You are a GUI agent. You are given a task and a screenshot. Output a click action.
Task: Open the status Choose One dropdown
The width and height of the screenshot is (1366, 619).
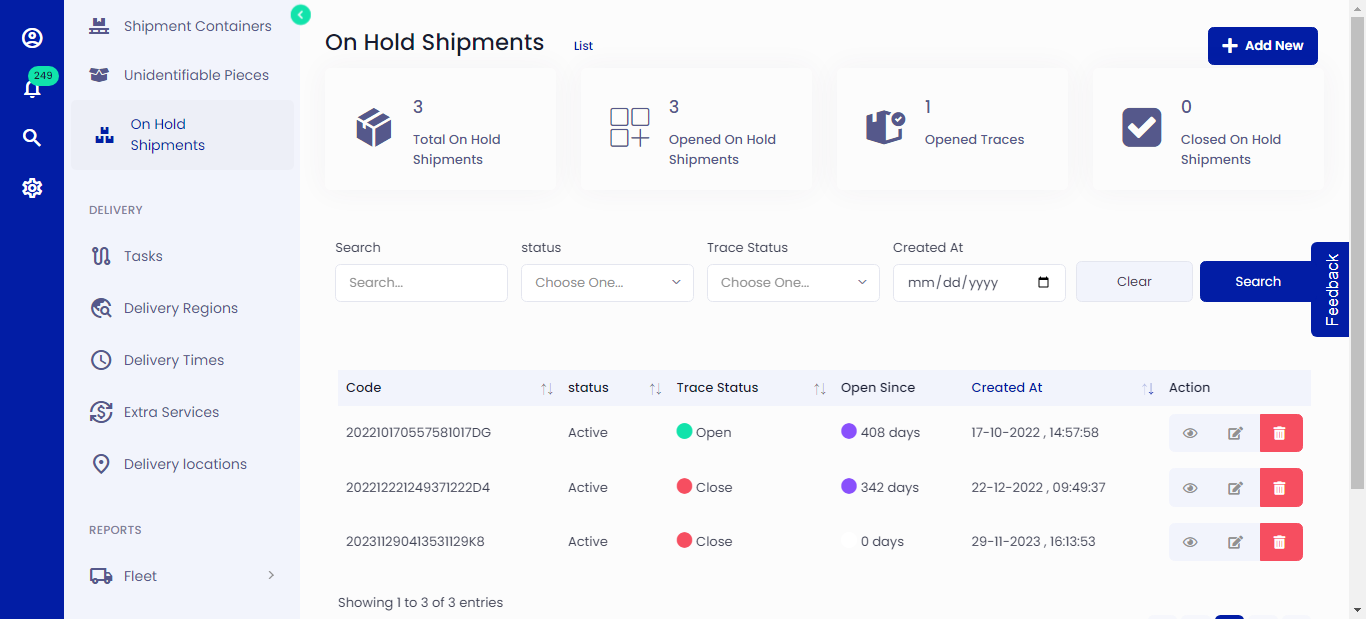(606, 282)
